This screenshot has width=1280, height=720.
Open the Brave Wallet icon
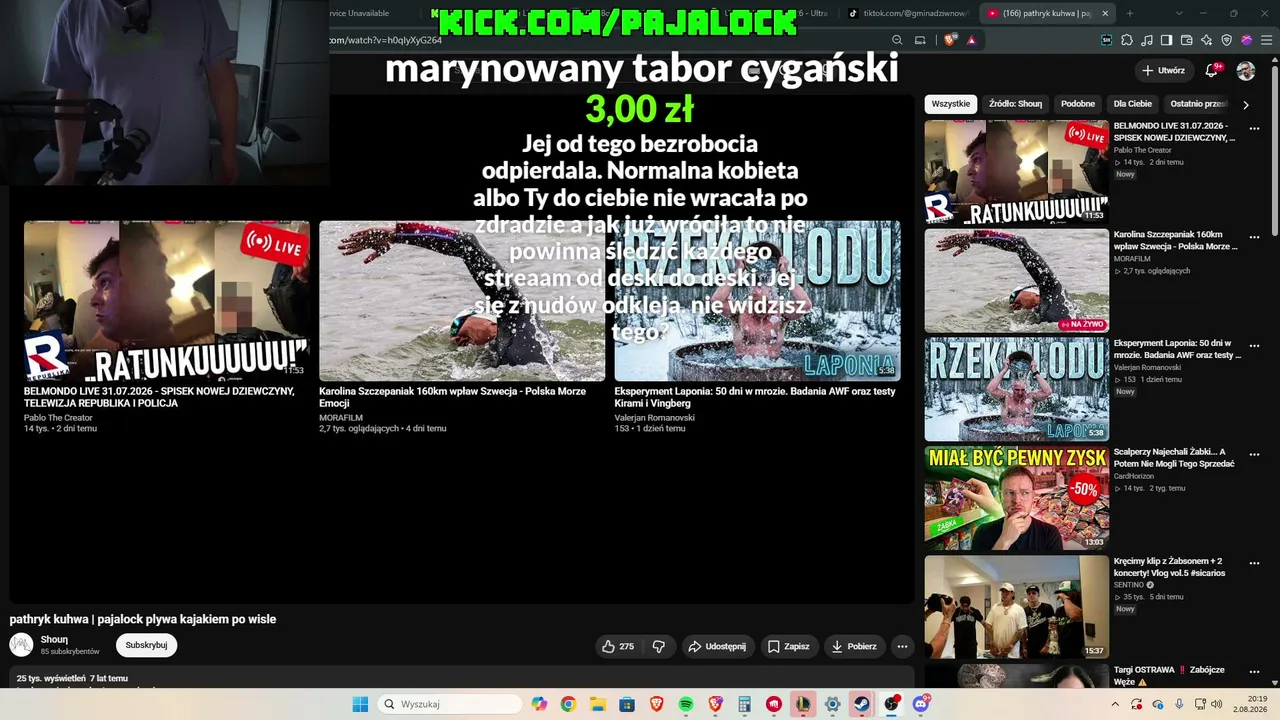pyautogui.click(x=1187, y=40)
